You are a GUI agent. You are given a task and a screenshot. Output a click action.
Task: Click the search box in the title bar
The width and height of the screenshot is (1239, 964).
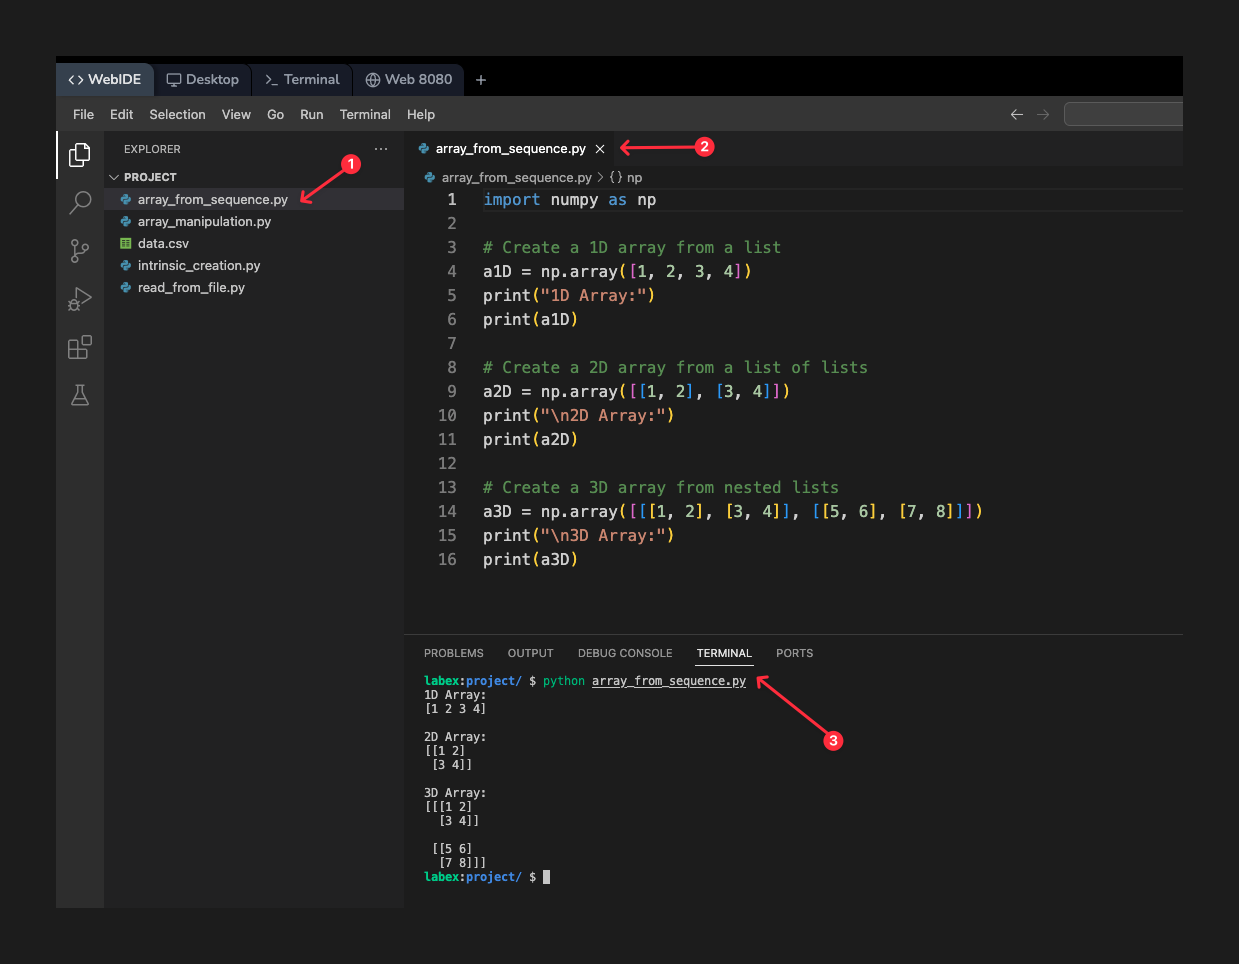point(1123,114)
